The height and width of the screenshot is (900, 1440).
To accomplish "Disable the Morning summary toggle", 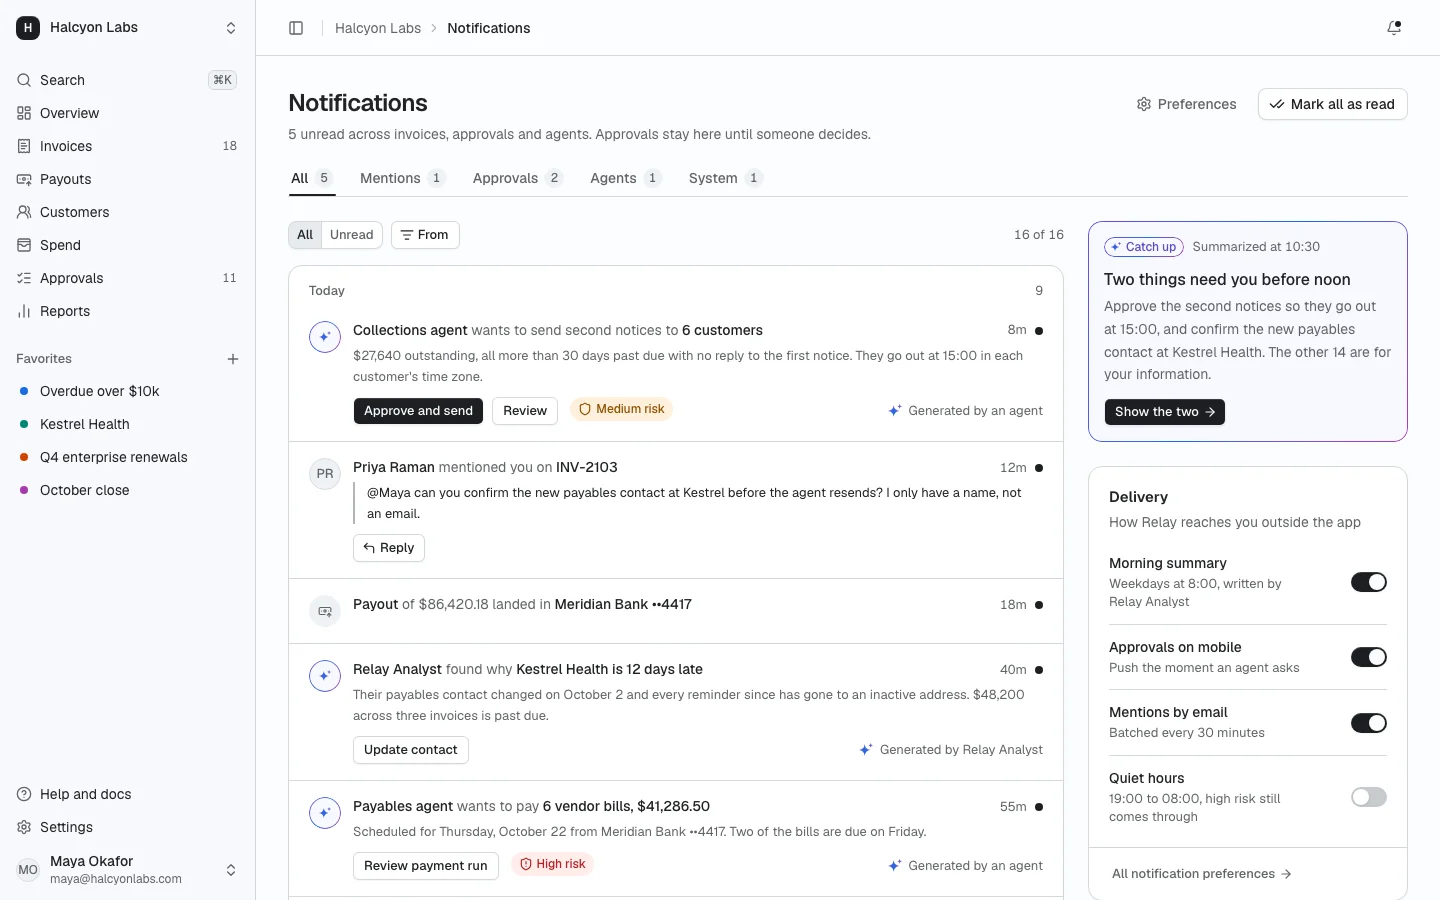I will (x=1369, y=582).
